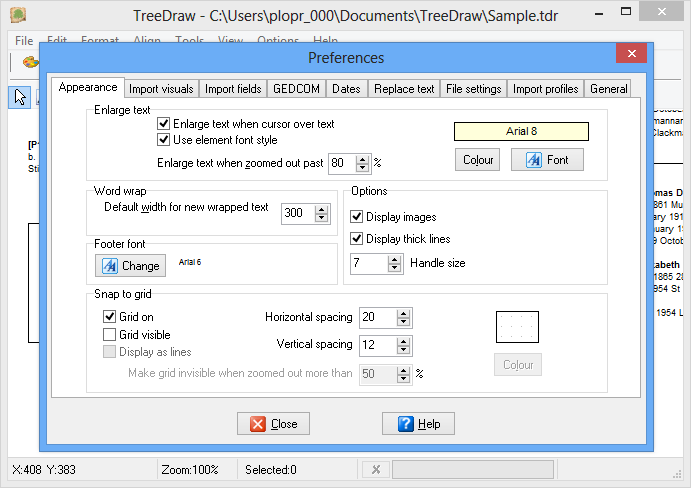Open the Import visuals tab

pos(161,89)
